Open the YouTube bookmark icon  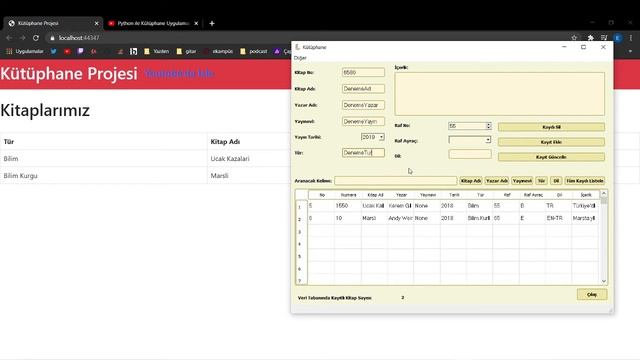pyautogui.click(x=67, y=51)
